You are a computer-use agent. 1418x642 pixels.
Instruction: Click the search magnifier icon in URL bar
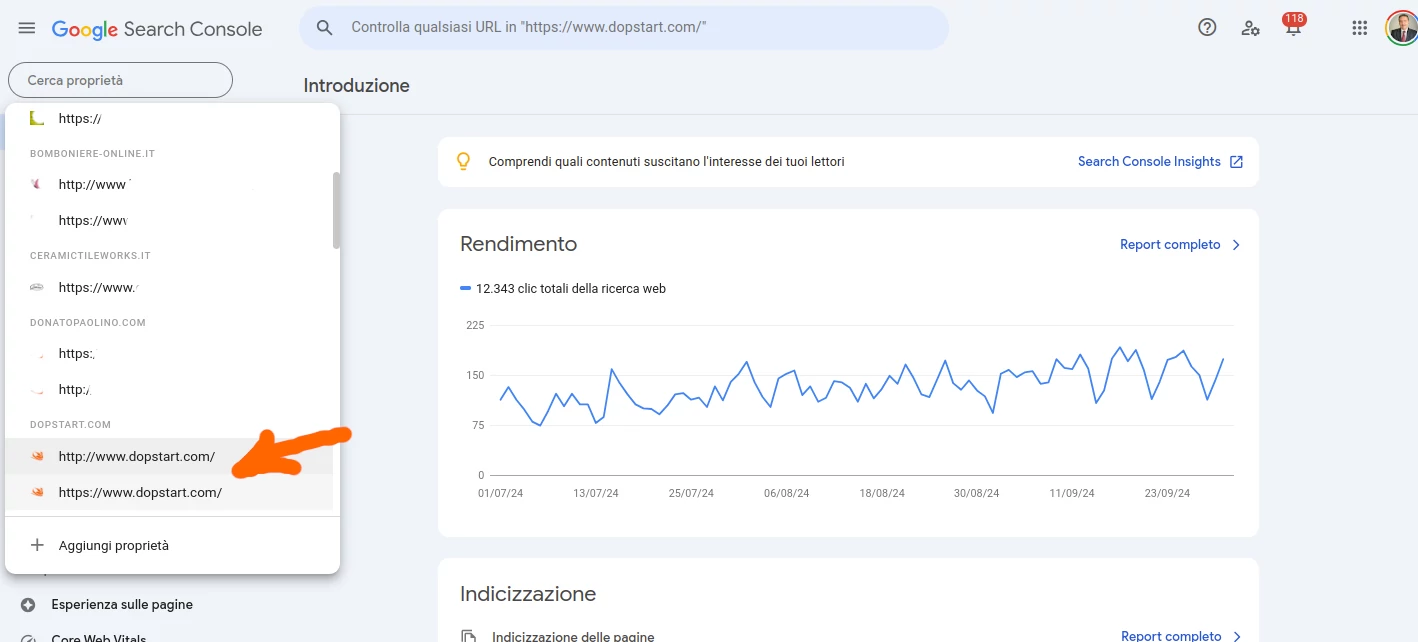coord(324,28)
